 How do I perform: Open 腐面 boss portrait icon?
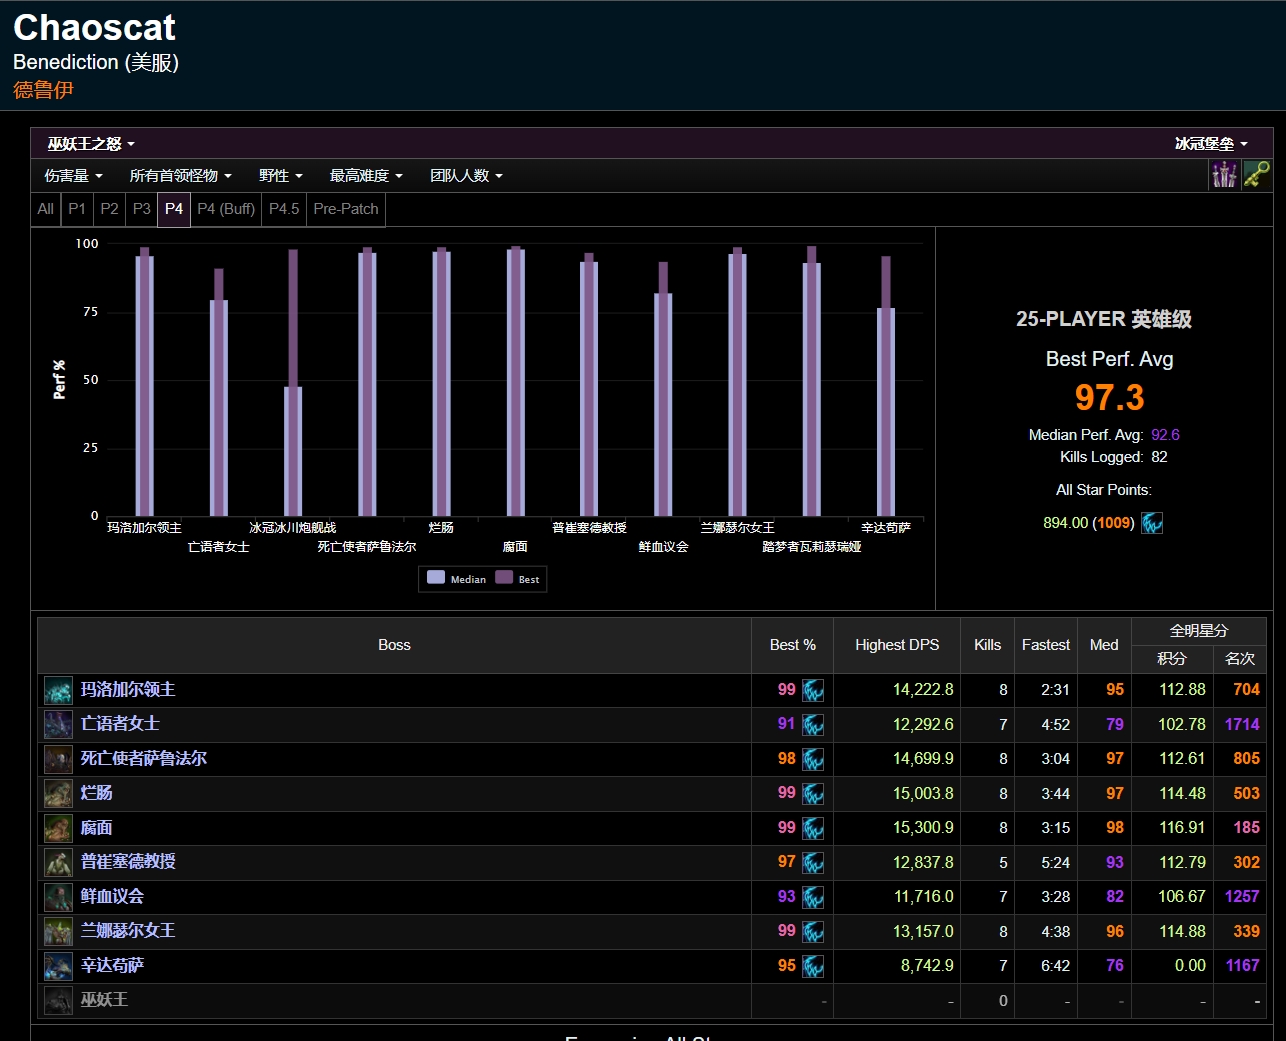coord(58,828)
